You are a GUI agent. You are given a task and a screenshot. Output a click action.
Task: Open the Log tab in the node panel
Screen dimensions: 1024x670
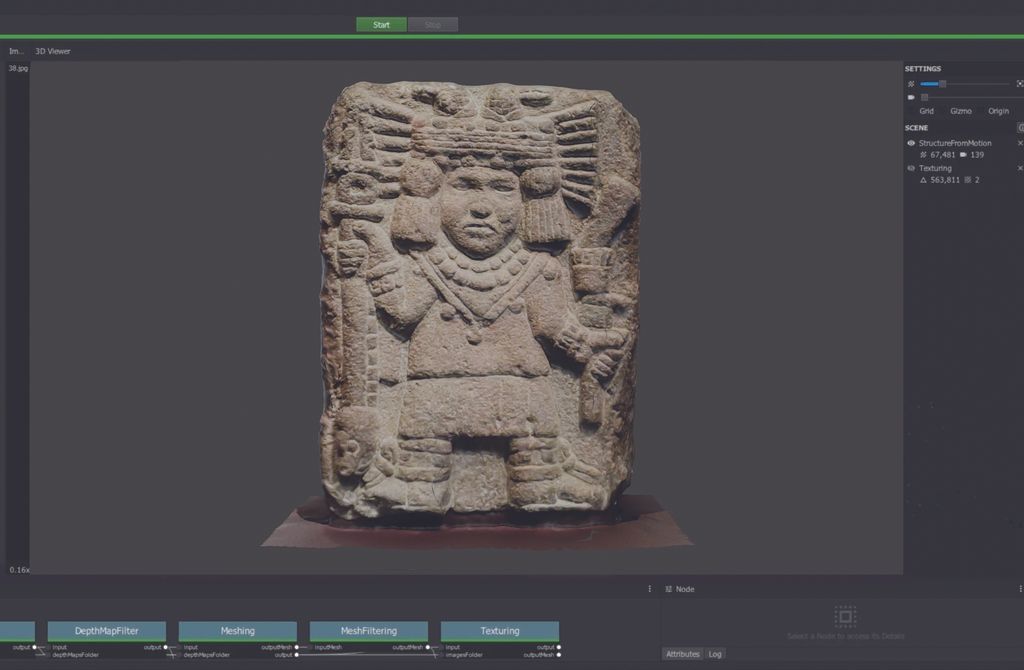(716, 653)
